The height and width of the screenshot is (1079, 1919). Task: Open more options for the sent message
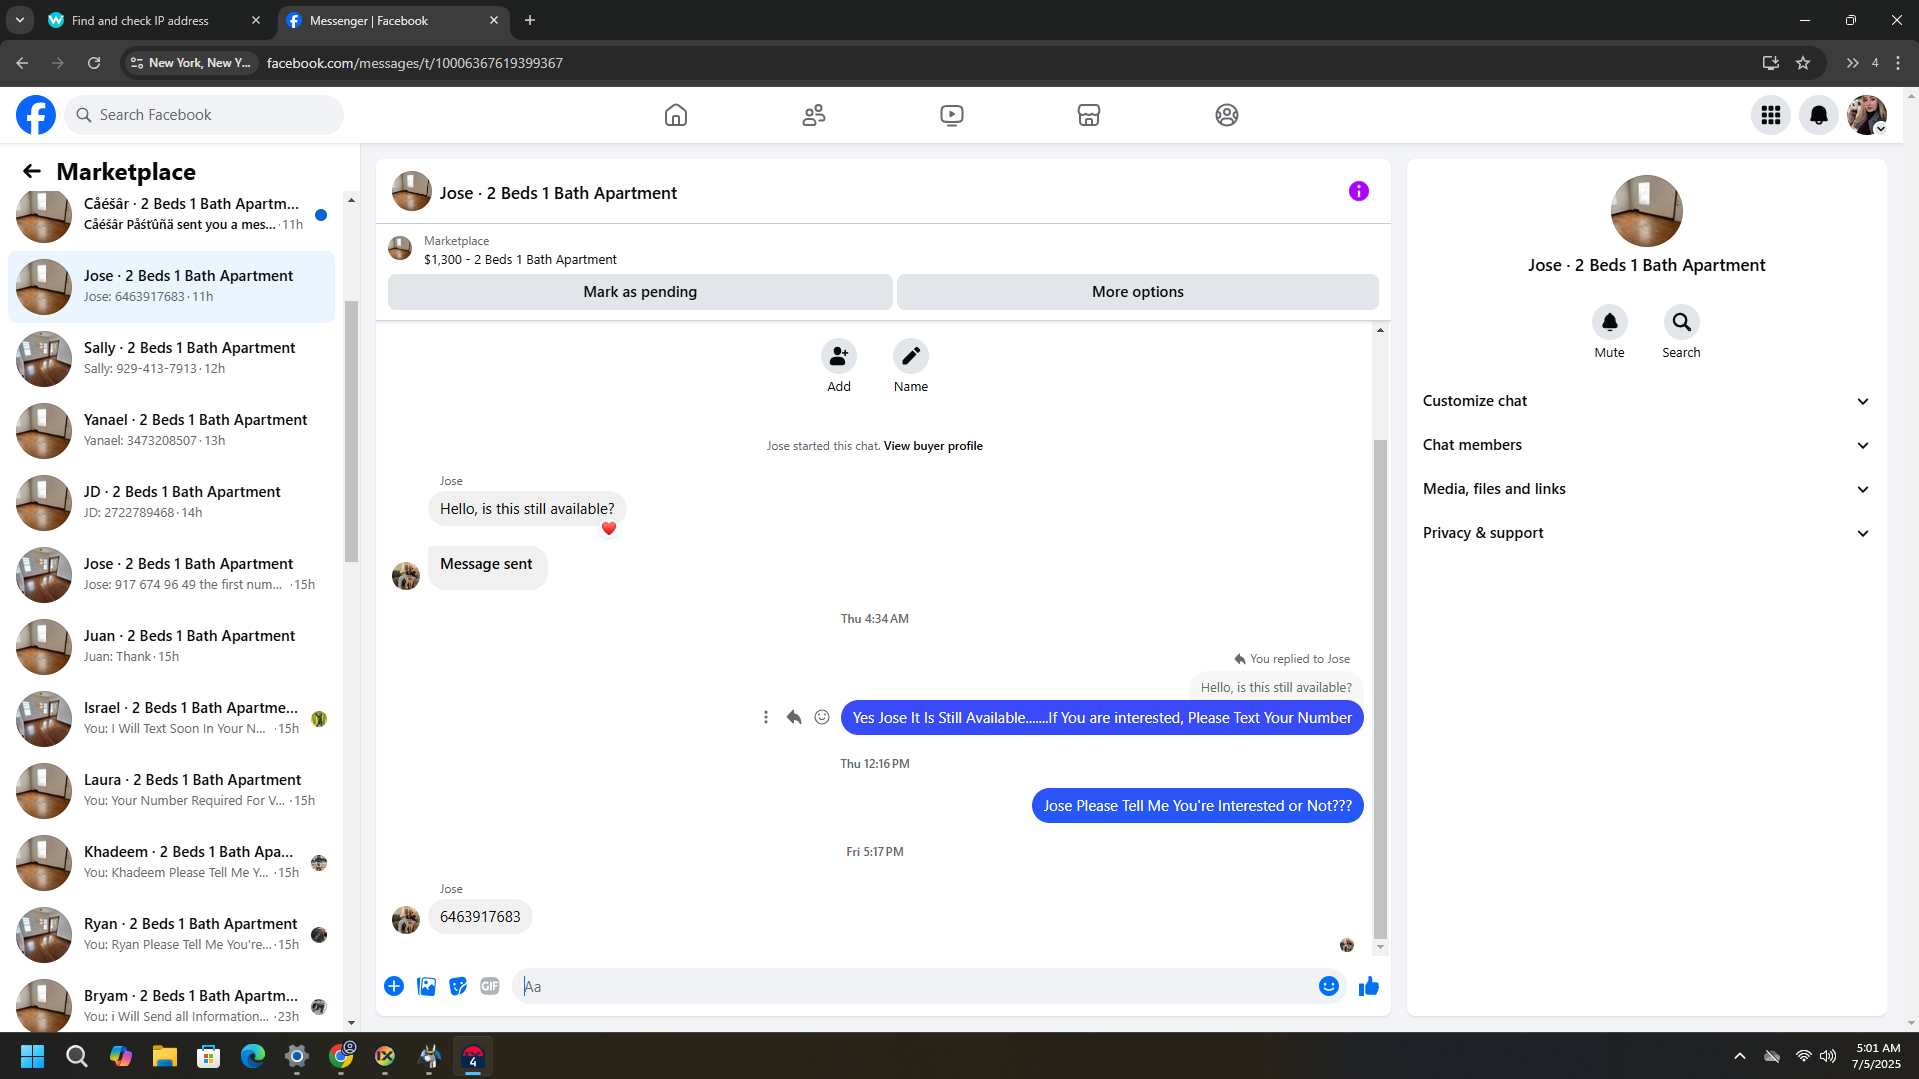click(x=766, y=717)
